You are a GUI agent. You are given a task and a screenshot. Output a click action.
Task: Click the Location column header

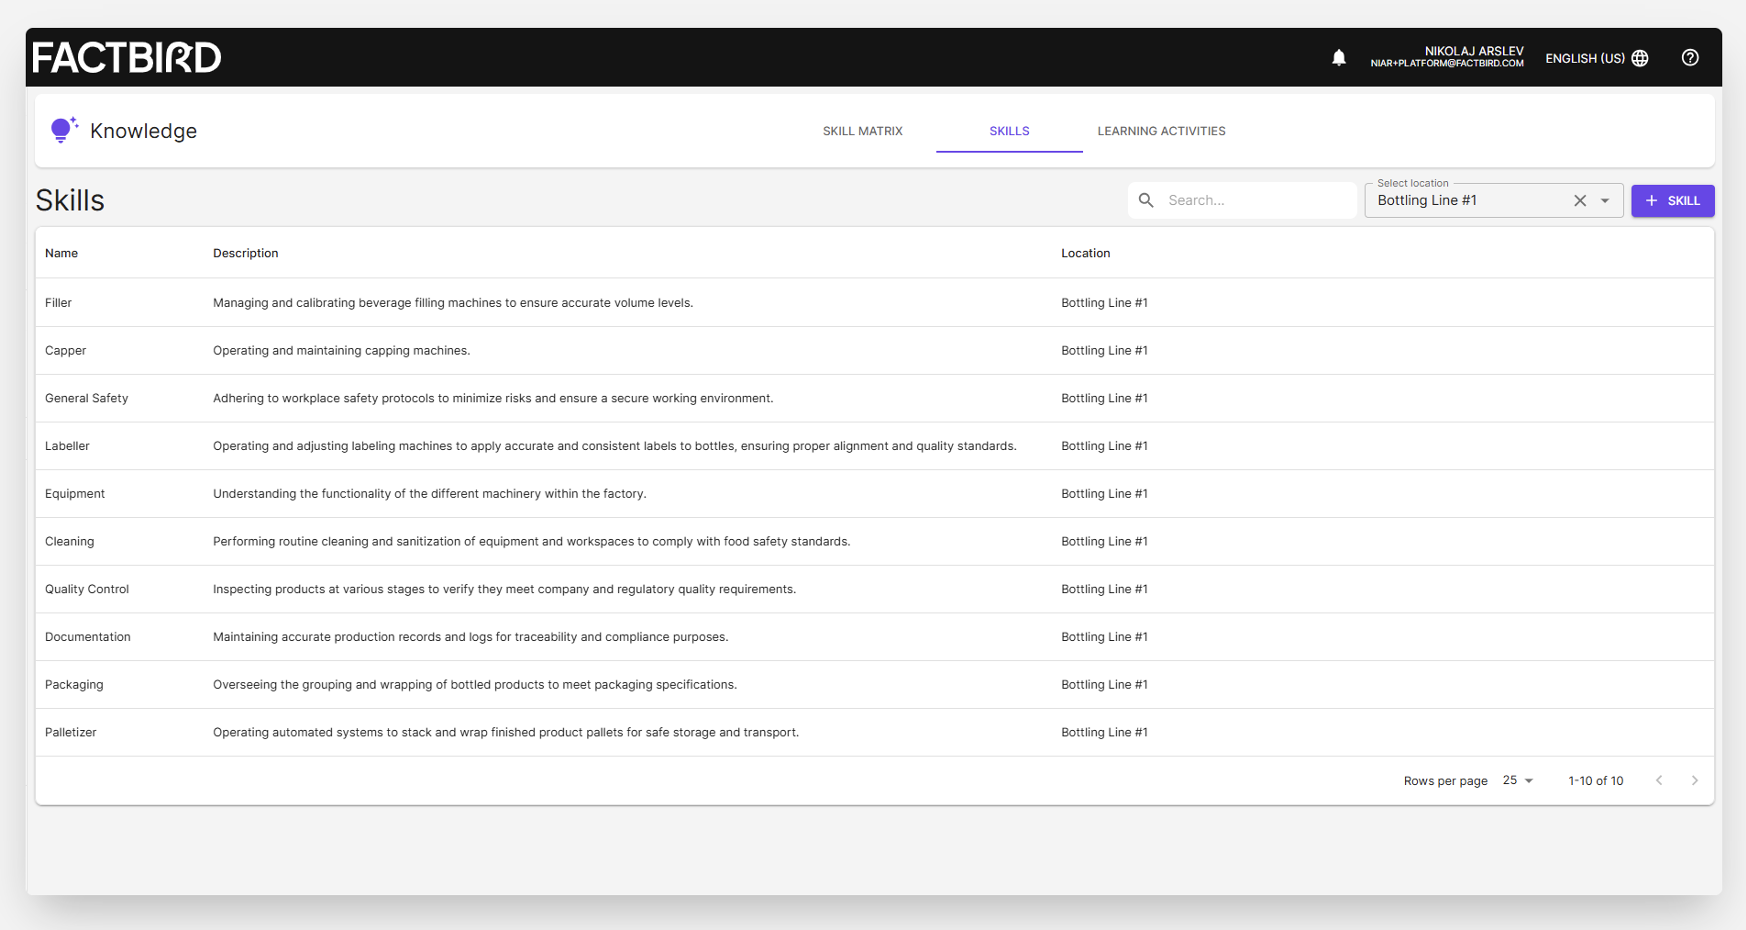[x=1085, y=253]
